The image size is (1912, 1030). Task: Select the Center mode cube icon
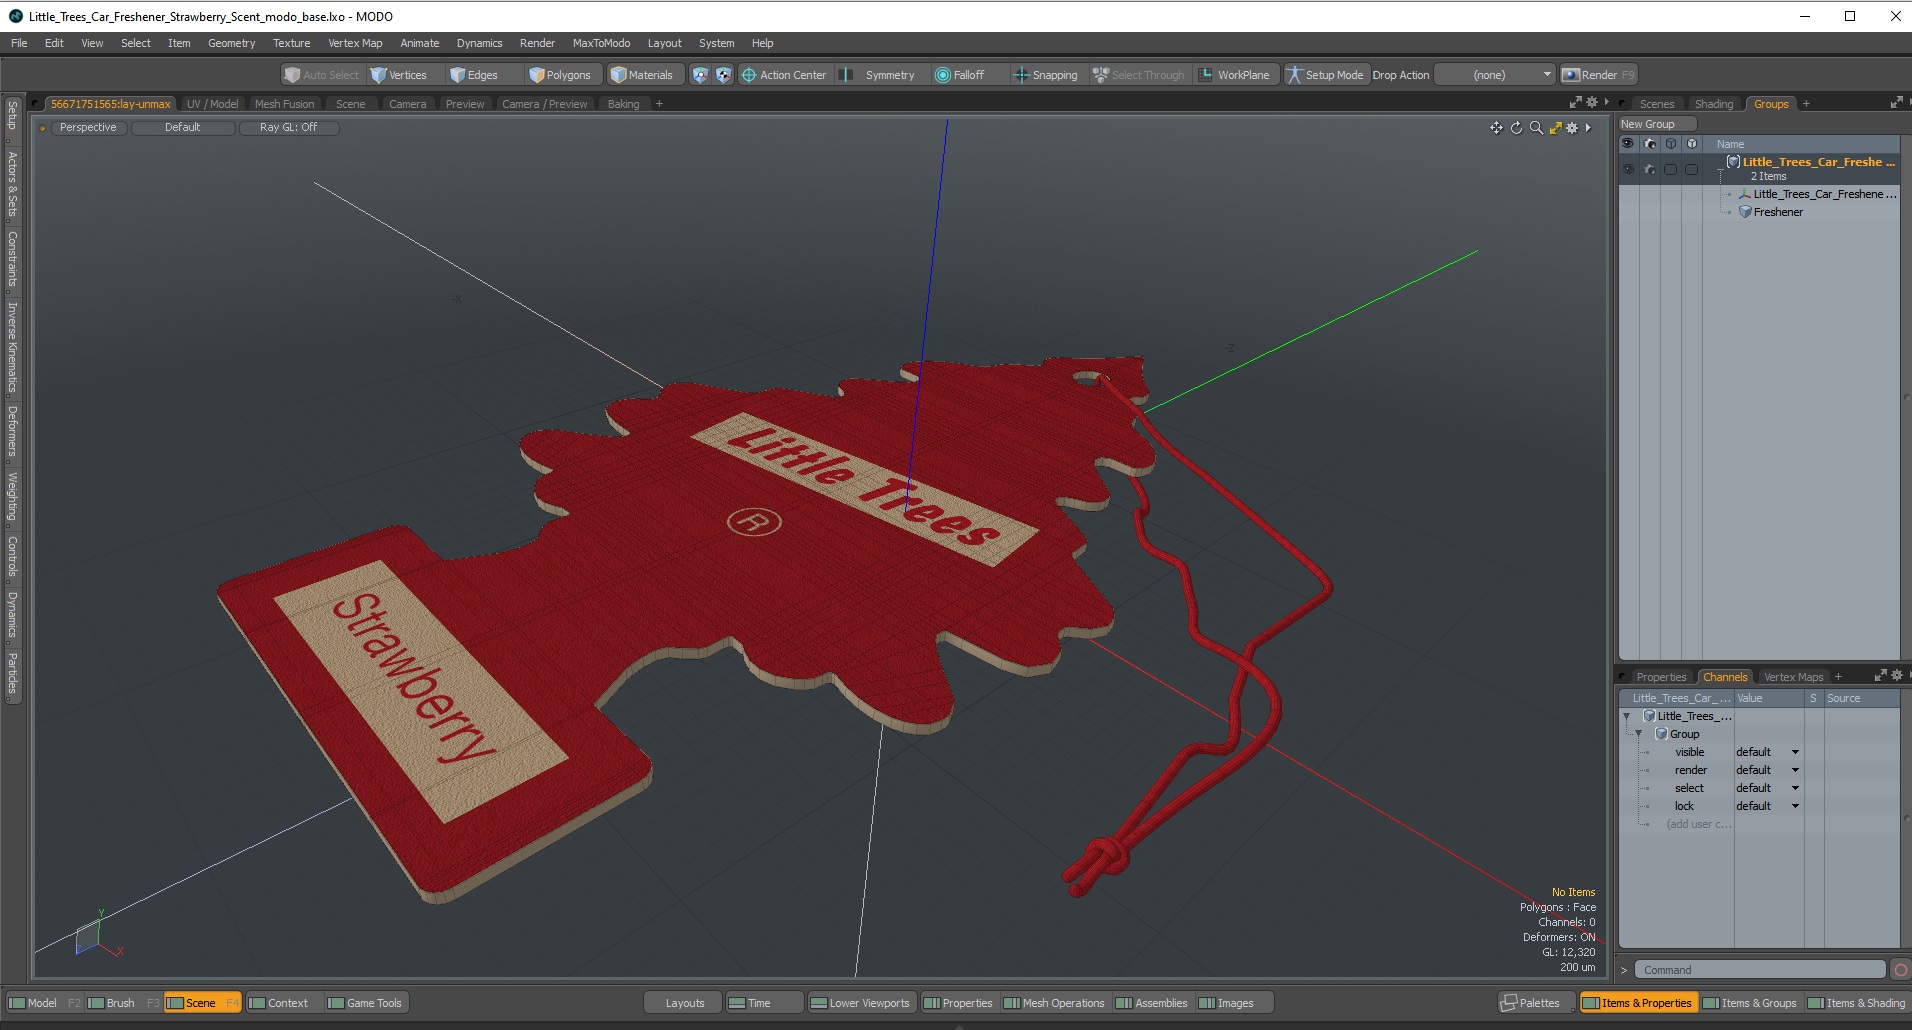tap(723, 75)
